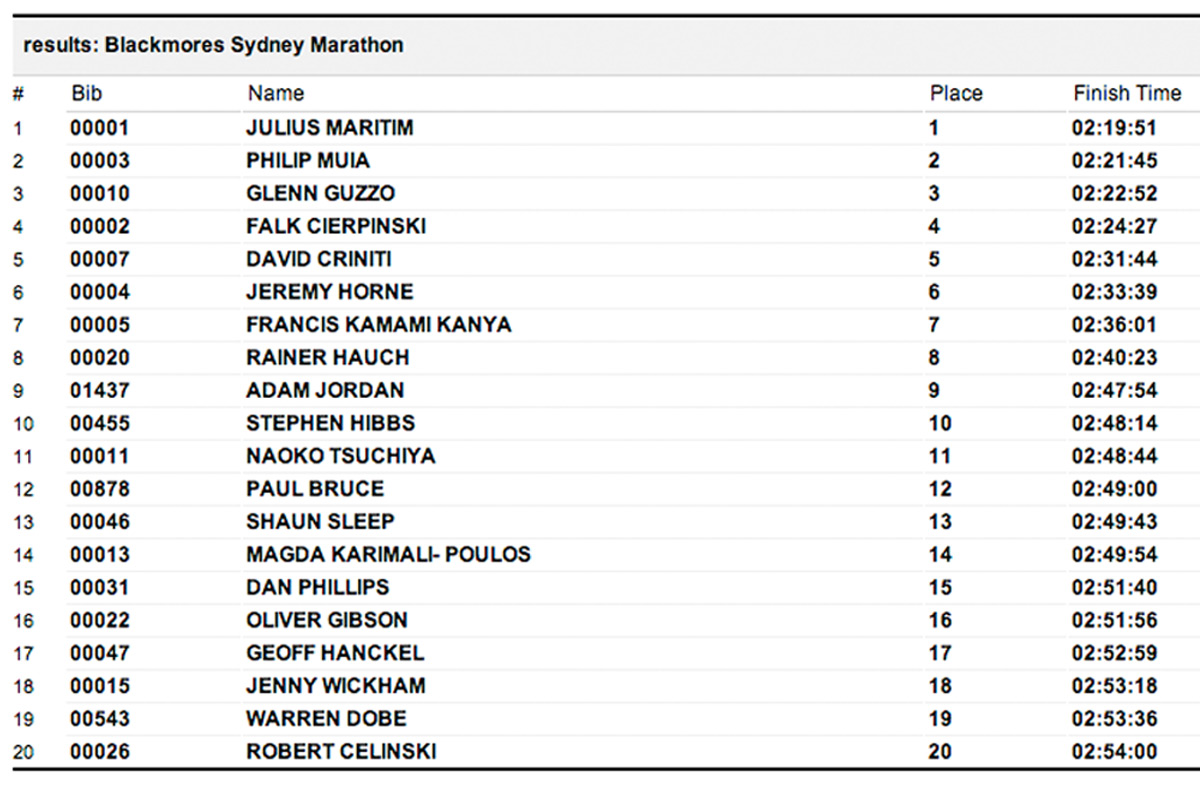Viewport: 1200px width, 800px height.
Task: Click the name GLENN GUZZO
Action: (321, 194)
